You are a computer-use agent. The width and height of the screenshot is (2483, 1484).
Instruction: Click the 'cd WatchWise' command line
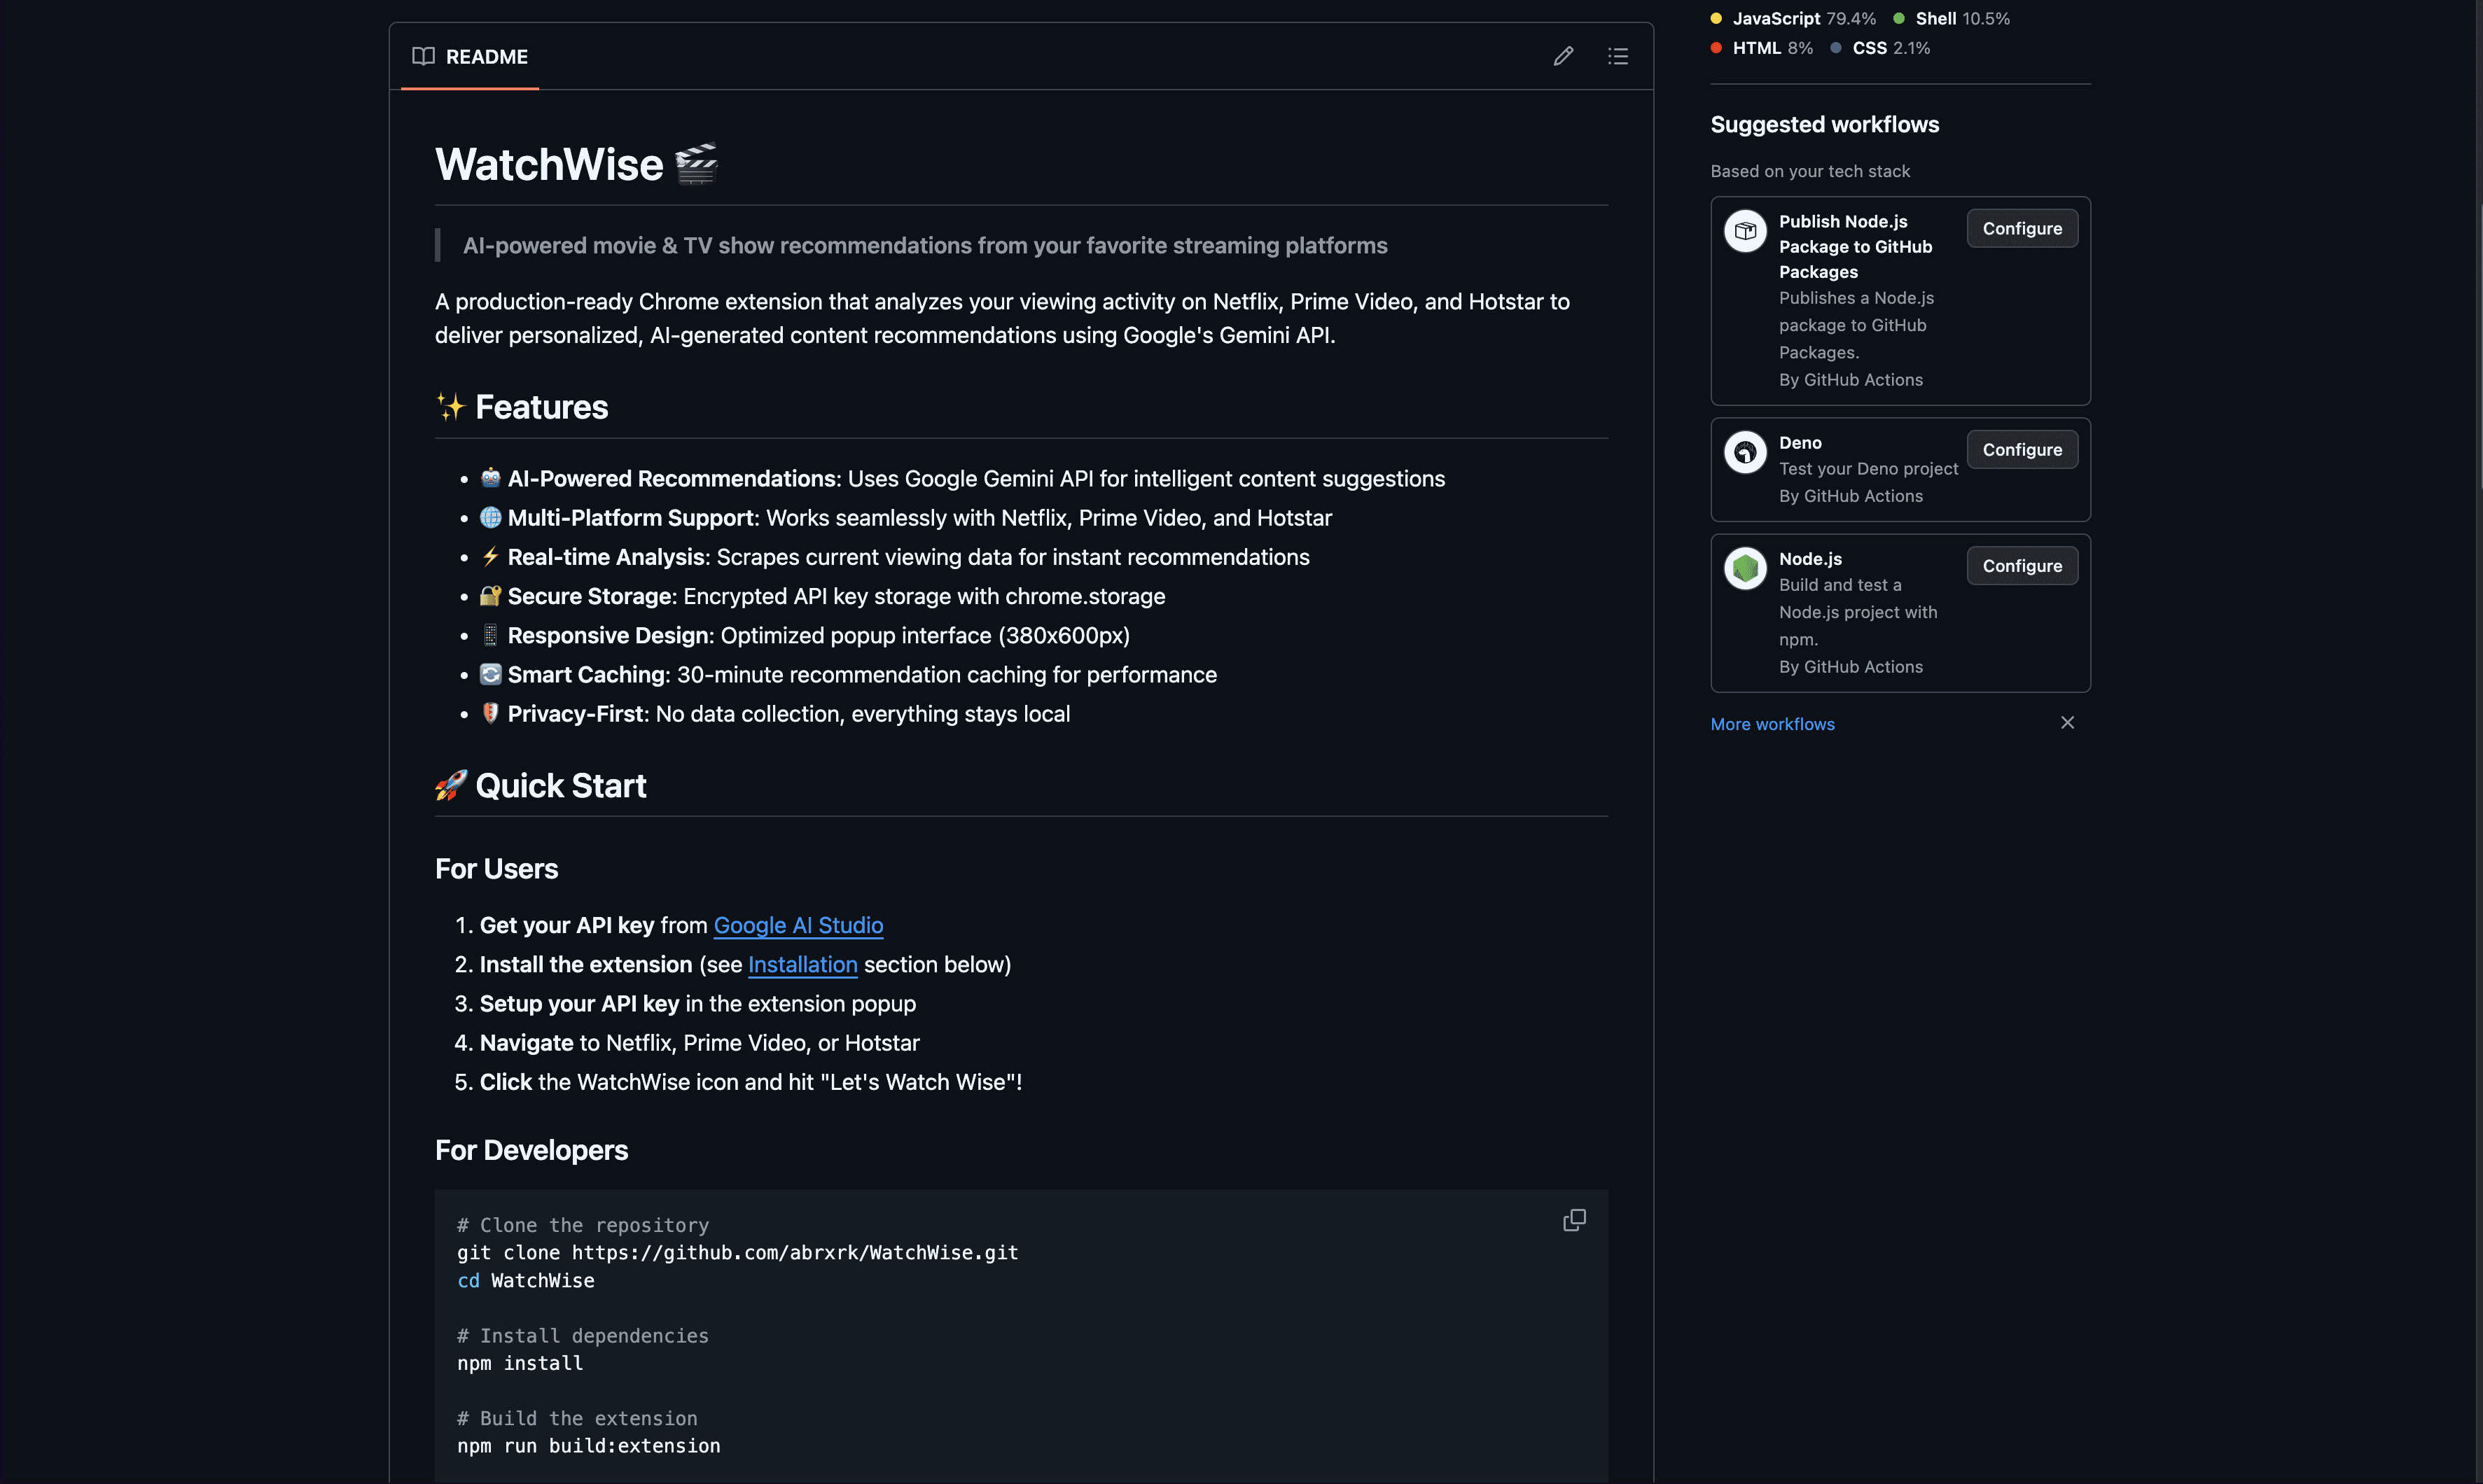click(x=526, y=1280)
